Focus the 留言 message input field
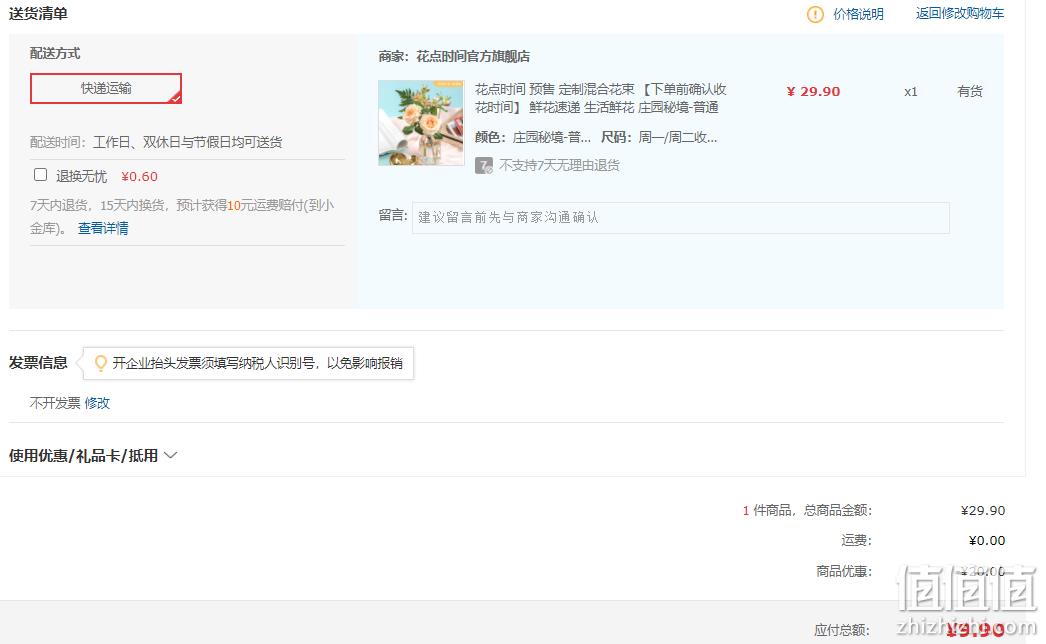Image resolution: width=1046 pixels, height=644 pixels. coord(680,218)
